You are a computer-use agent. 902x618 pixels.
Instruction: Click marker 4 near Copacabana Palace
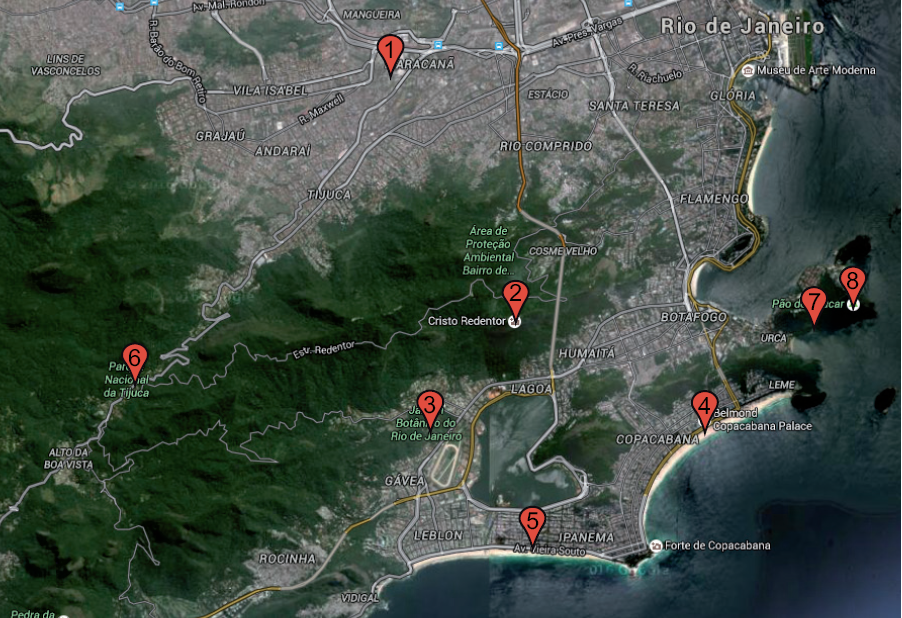pyautogui.click(x=704, y=409)
